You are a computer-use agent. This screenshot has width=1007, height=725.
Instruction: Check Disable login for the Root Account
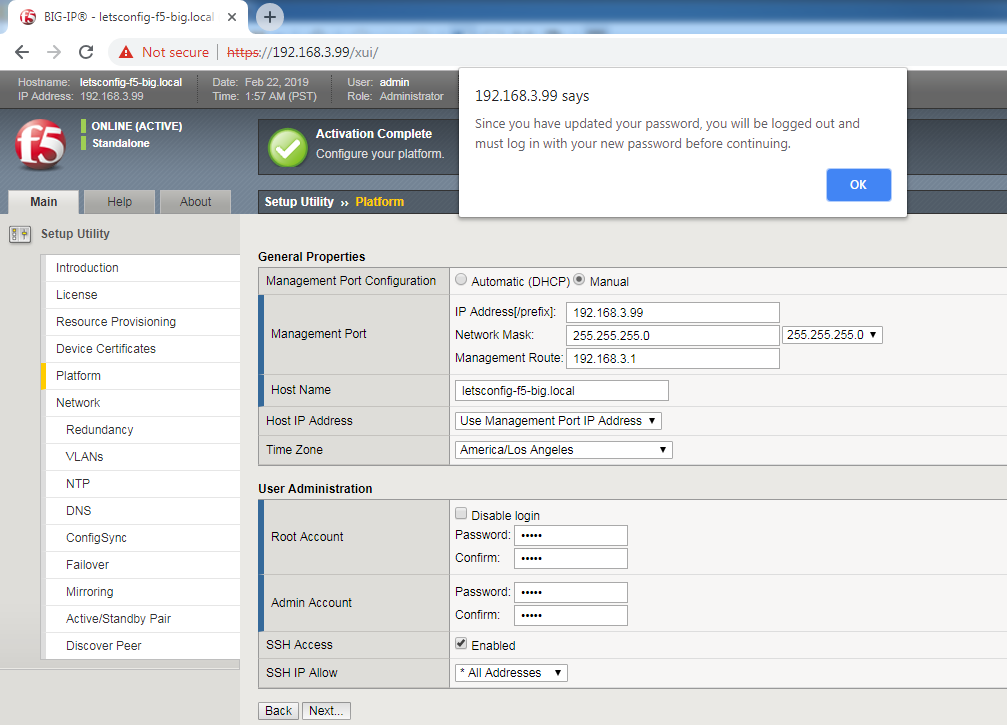[460, 513]
